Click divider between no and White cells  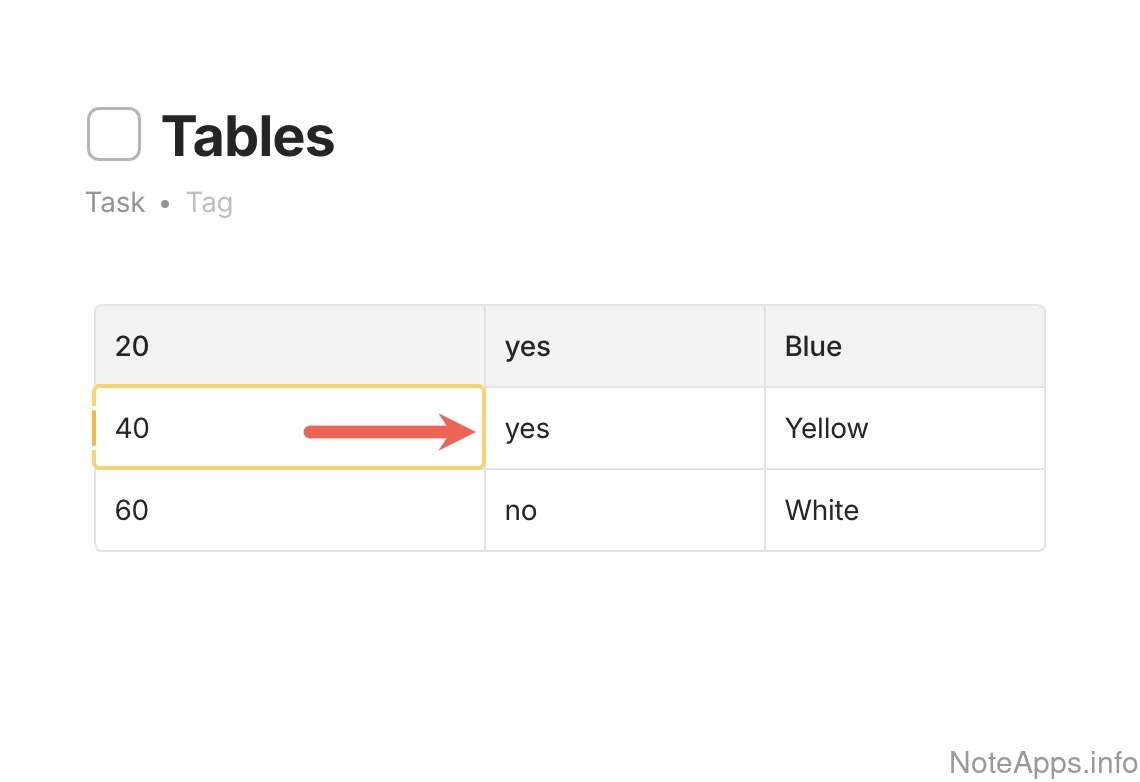click(765, 510)
